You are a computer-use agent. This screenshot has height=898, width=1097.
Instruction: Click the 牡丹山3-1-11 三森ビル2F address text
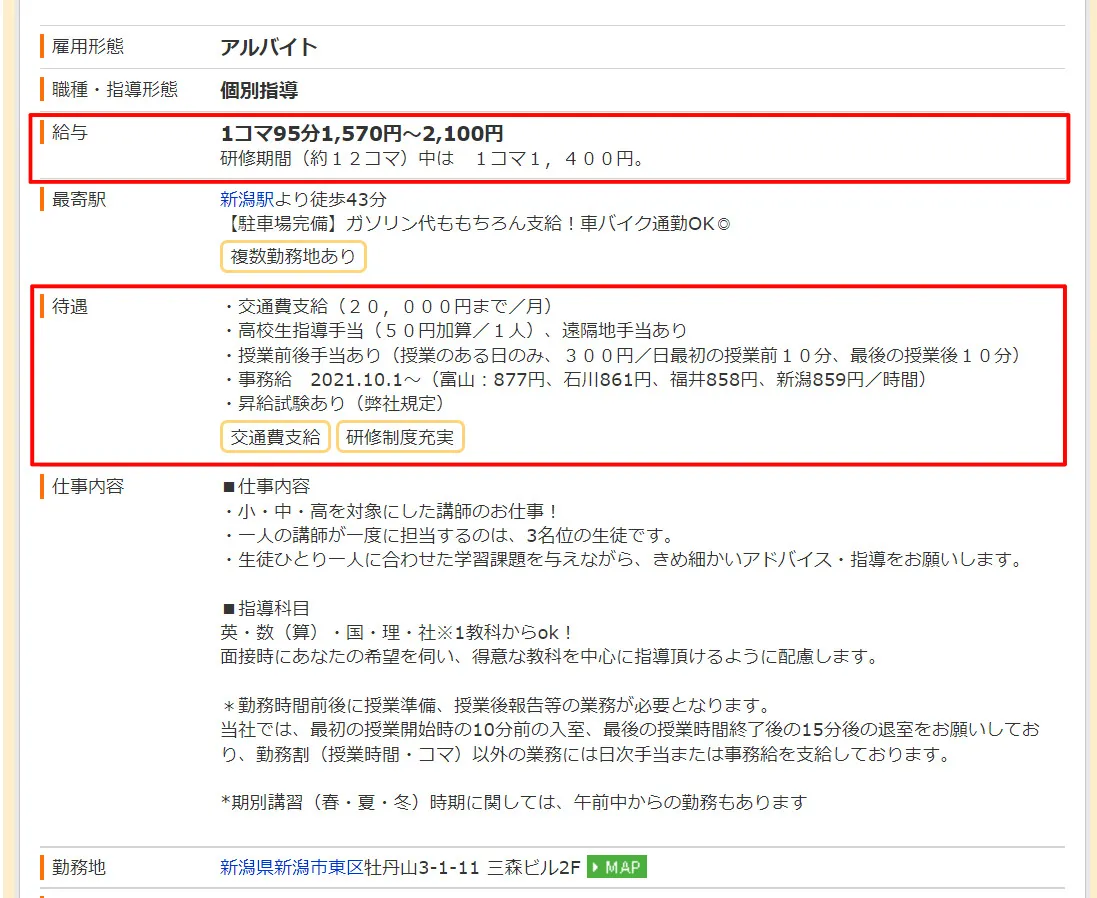472,867
